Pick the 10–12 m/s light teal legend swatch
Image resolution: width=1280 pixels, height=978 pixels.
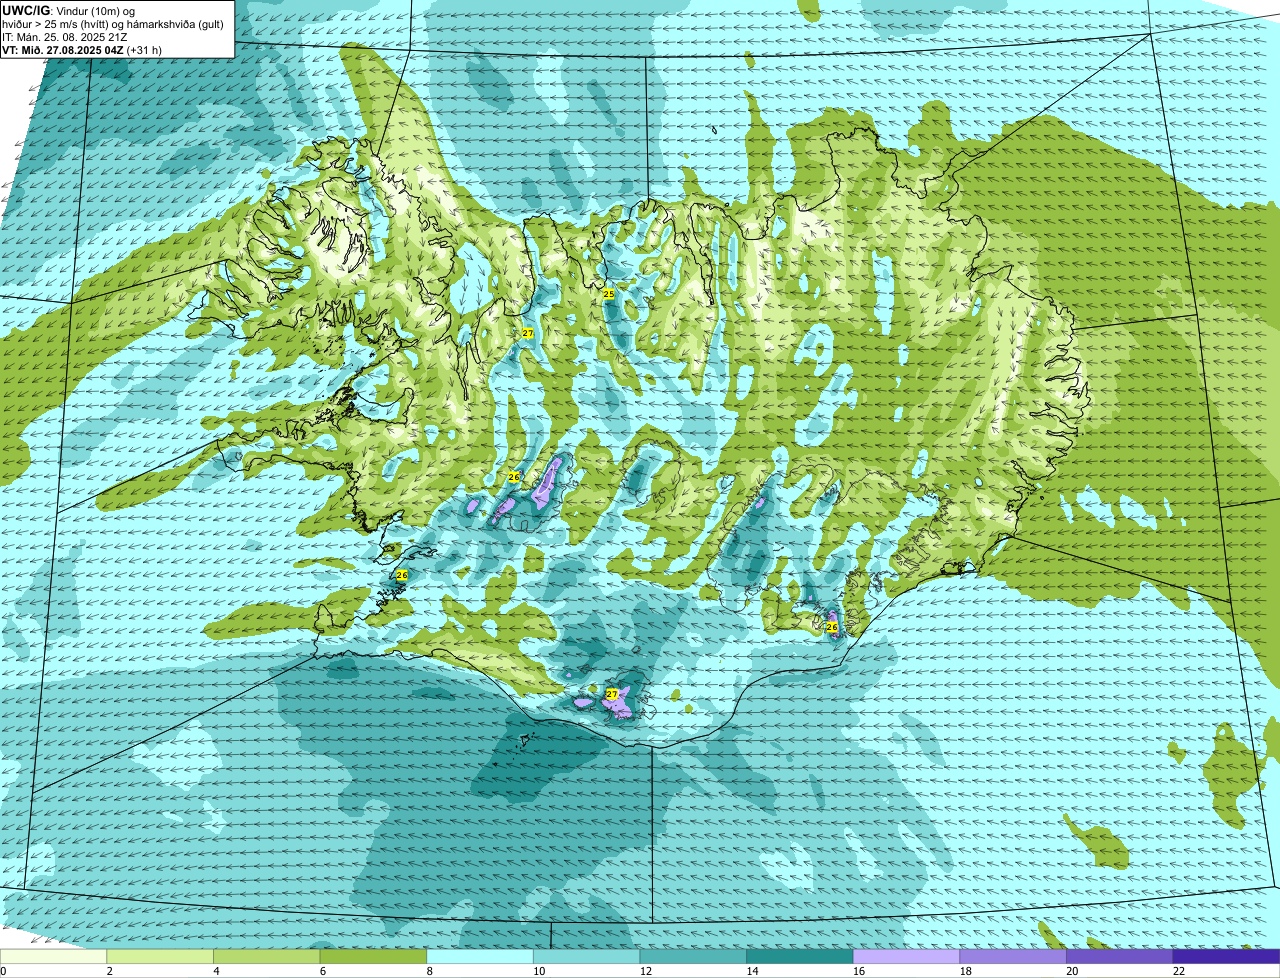(586, 956)
